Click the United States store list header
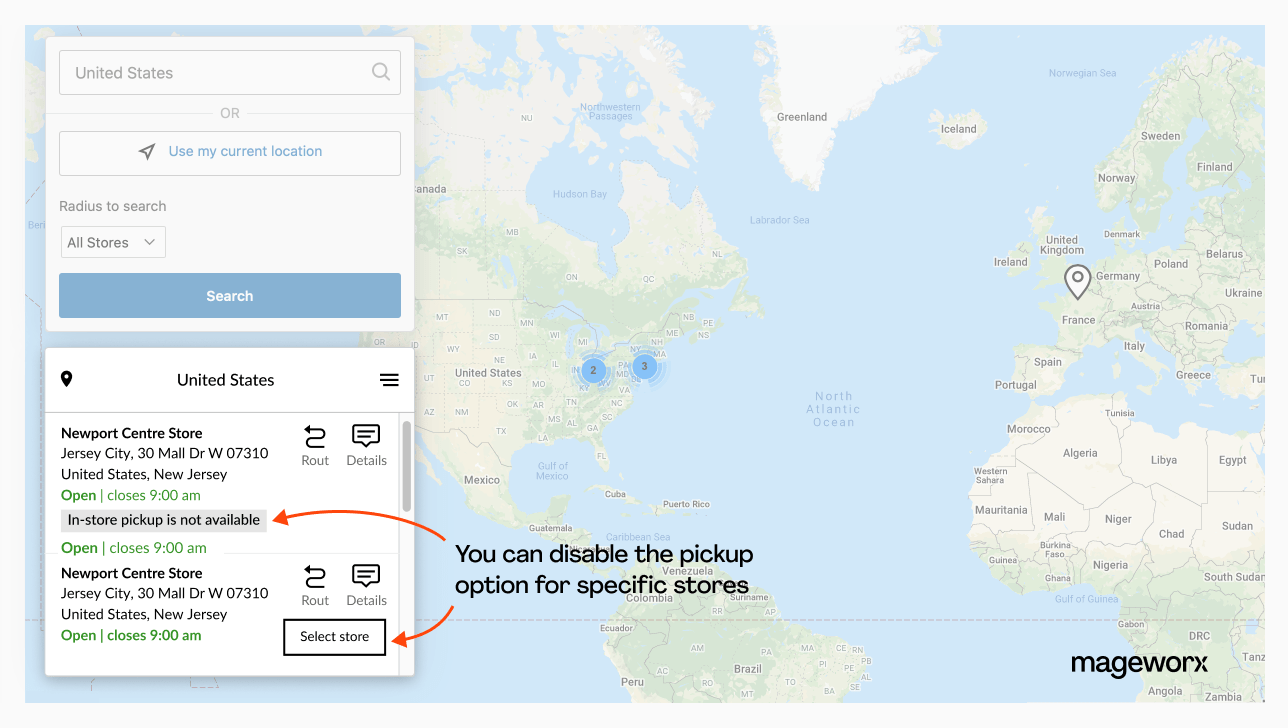 (225, 380)
